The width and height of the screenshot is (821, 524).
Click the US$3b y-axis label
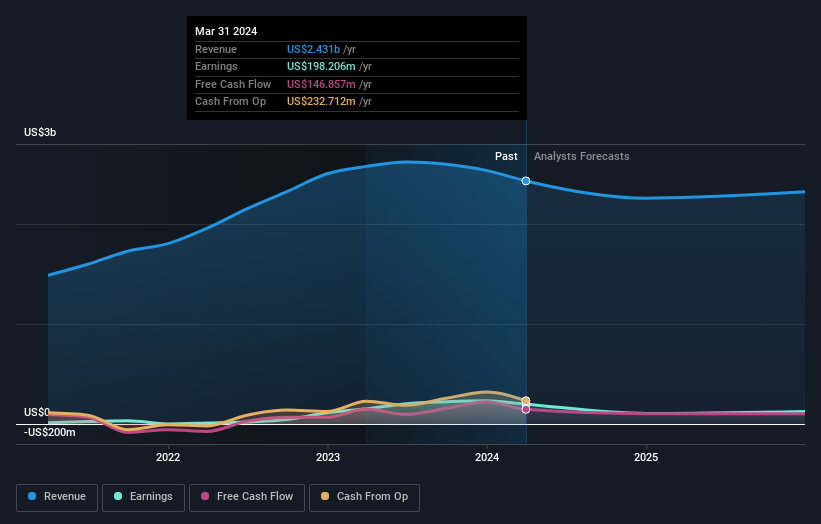(40, 132)
